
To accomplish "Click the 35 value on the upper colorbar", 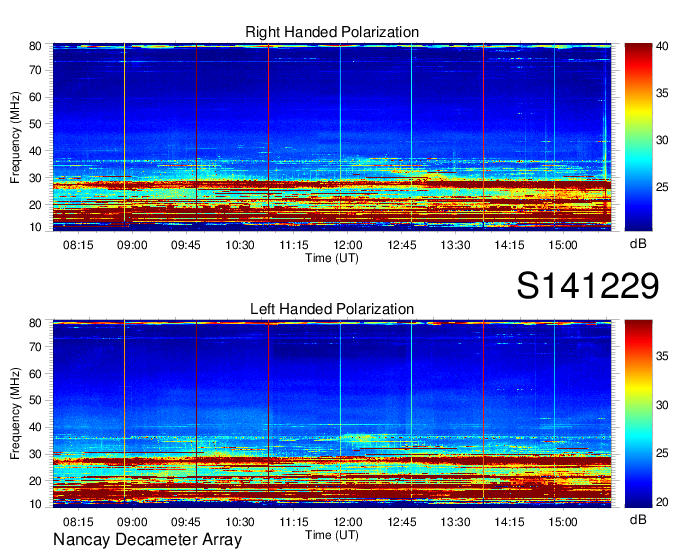I will coord(662,93).
